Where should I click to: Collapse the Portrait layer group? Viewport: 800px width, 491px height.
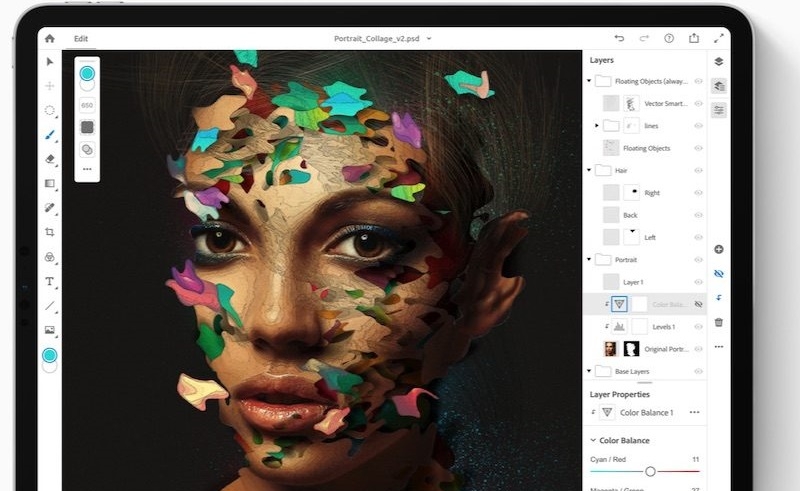[x=589, y=260]
